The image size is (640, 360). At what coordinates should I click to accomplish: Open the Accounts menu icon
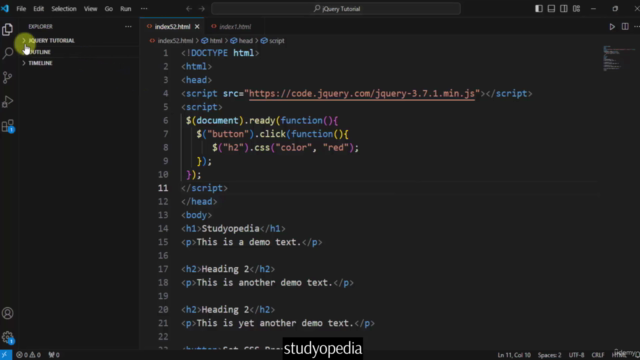point(7,313)
